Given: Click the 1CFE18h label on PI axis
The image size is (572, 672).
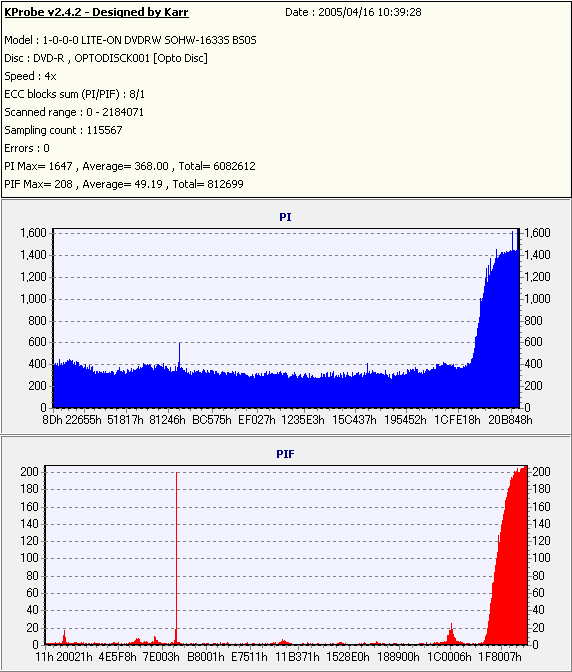Looking at the screenshot, I should point(458,420).
